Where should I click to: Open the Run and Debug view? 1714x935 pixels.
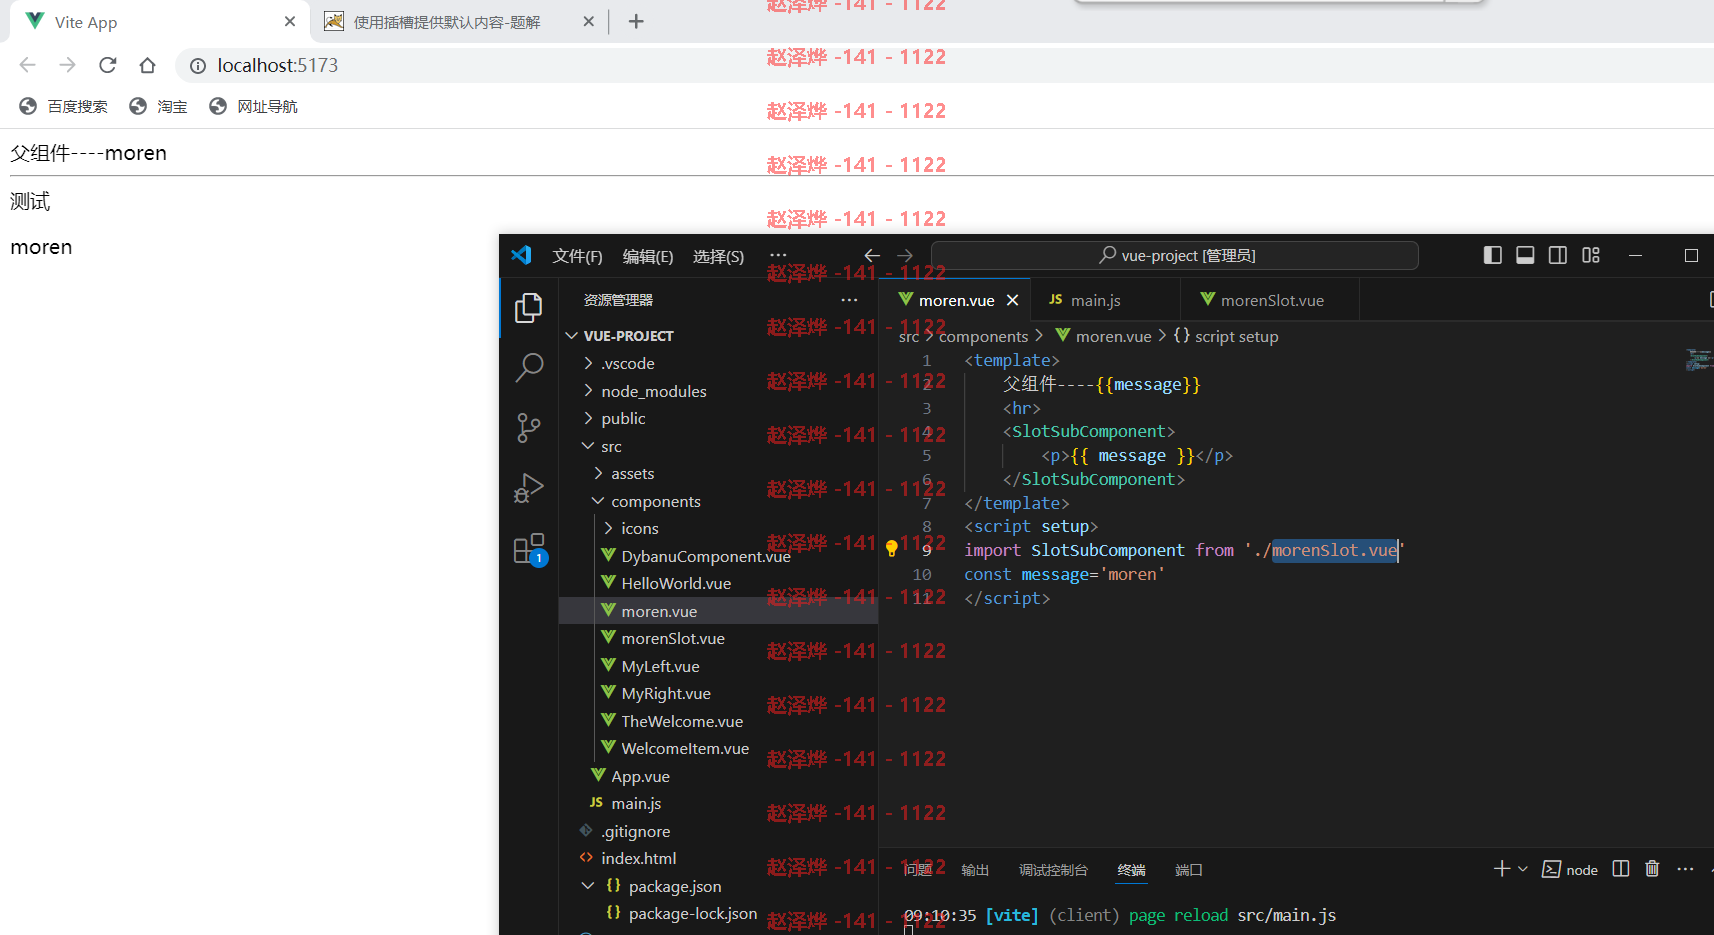click(x=529, y=489)
